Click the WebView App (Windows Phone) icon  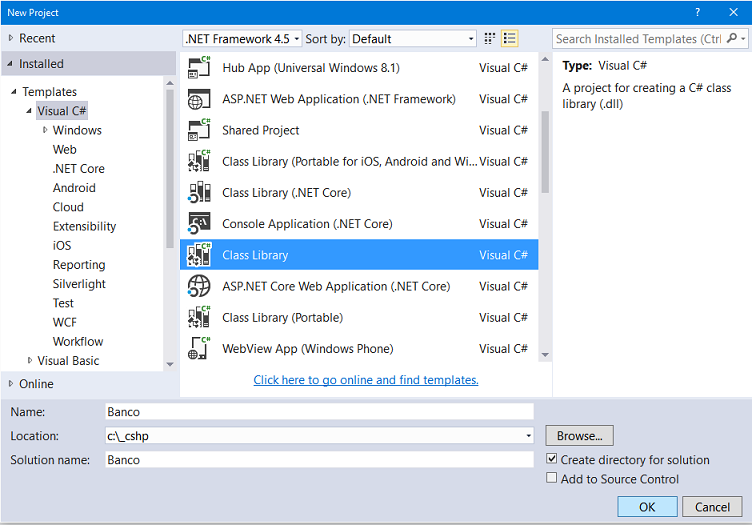199,349
